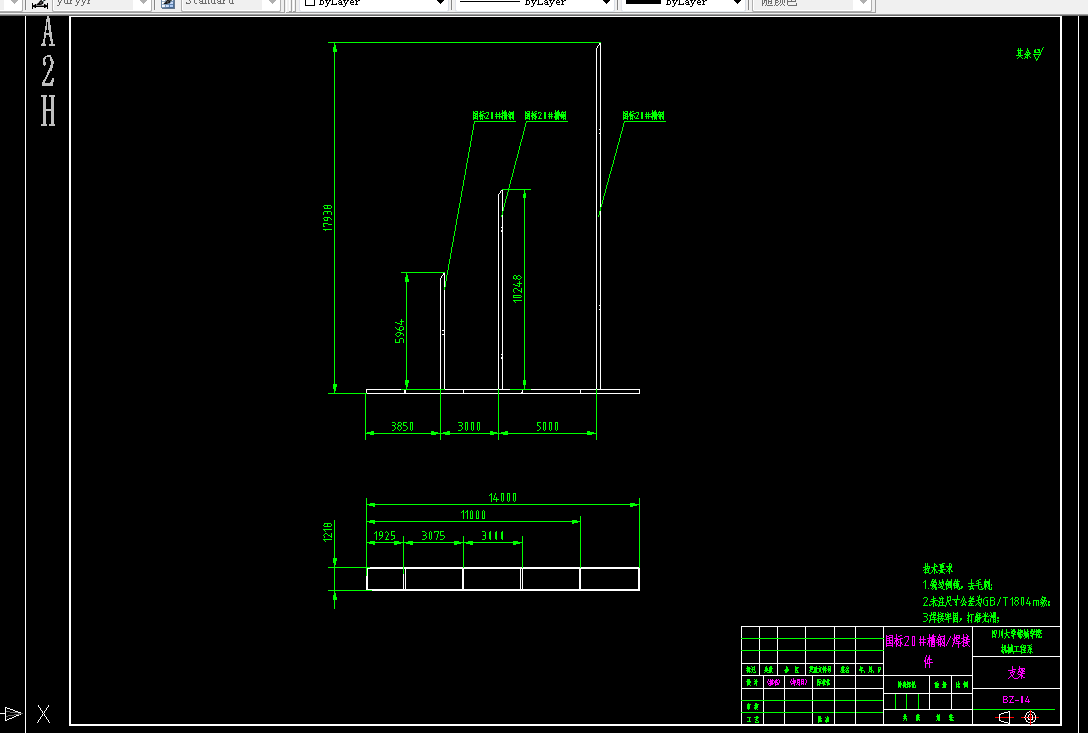Open the linetype ByLayer dropdown
1088x733 pixels.
click(x=534, y=3)
